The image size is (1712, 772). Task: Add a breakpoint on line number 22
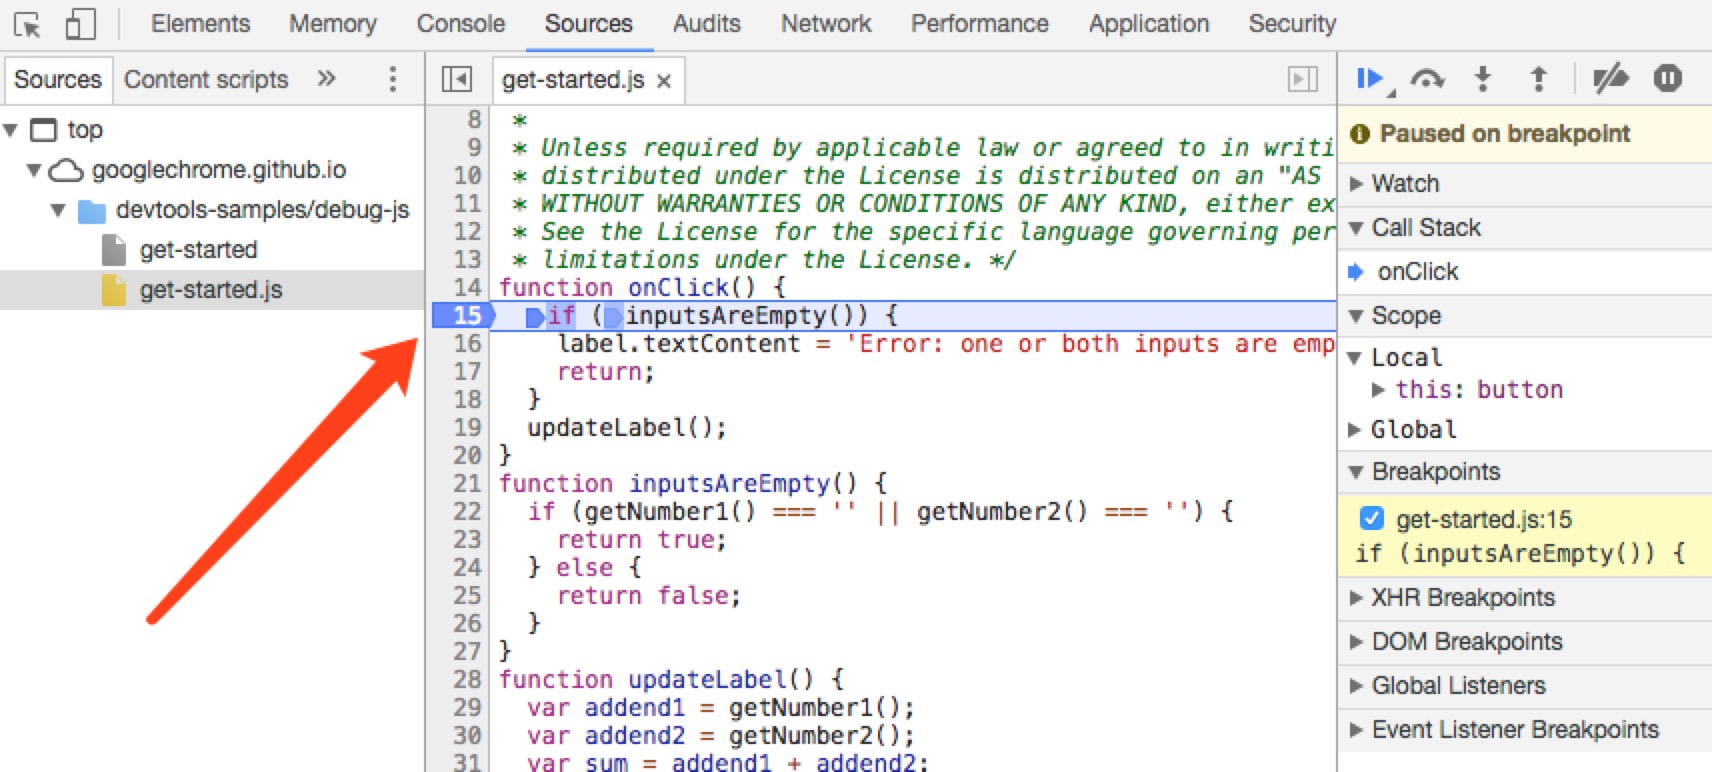pos(467,511)
